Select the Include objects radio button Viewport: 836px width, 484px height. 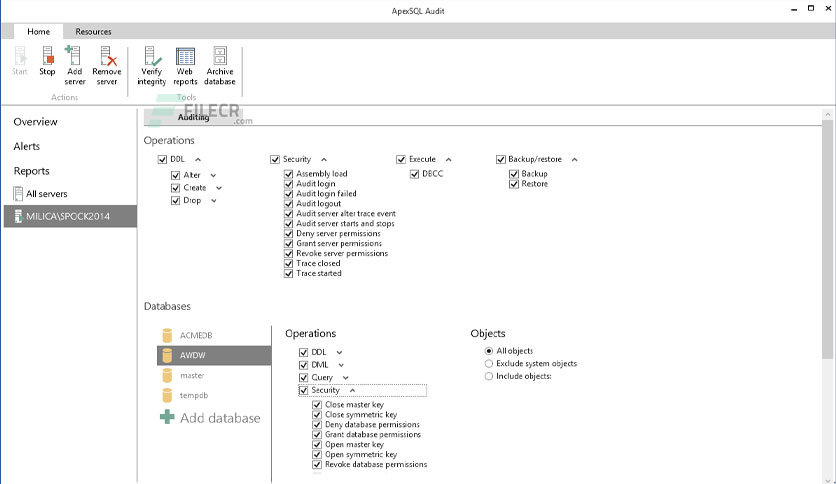[488, 376]
